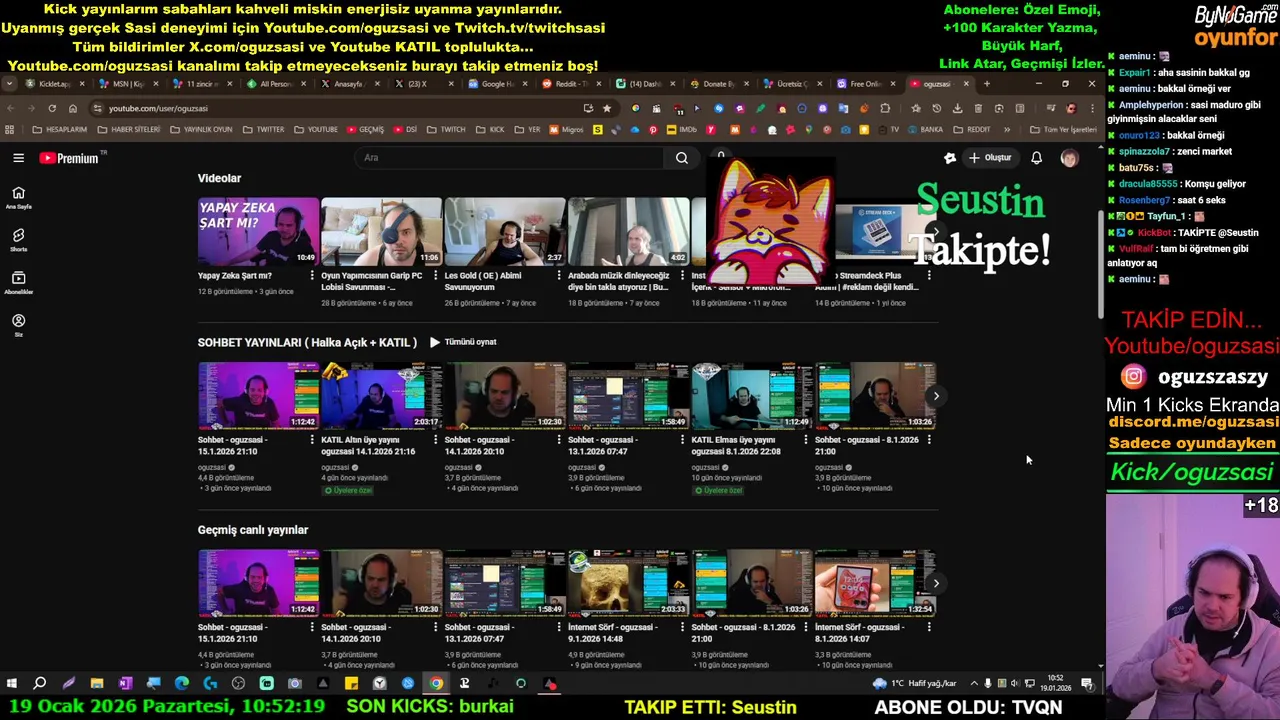Click the Chrome home button

[73, 108]
